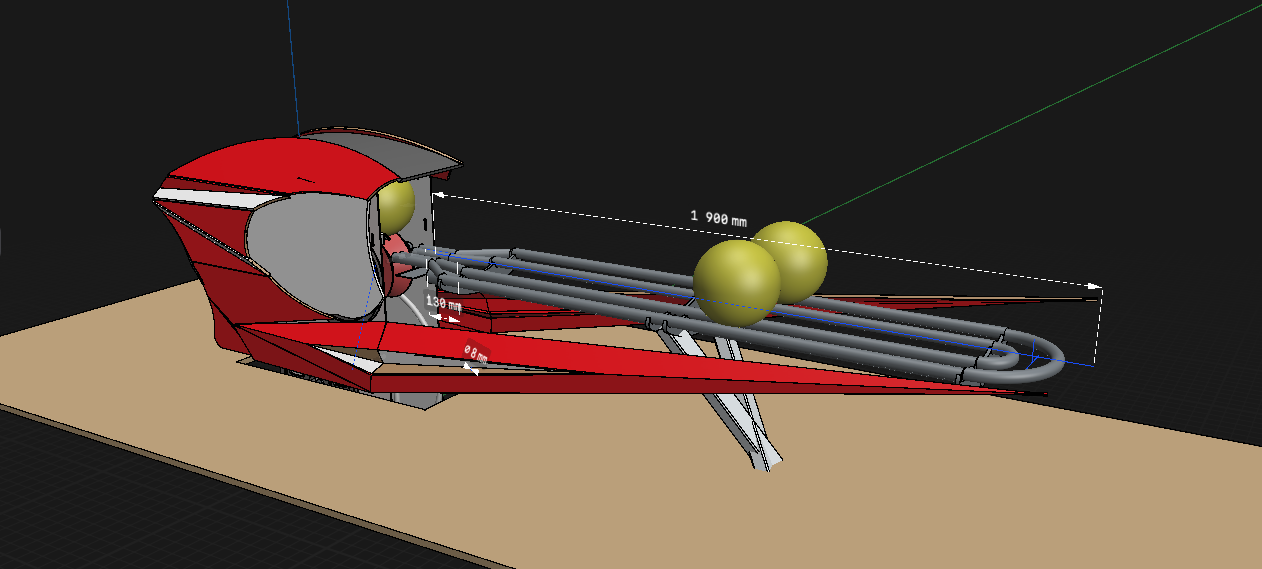
Task: Select the pink disc behind the housing
Action: tap(395, 267)
